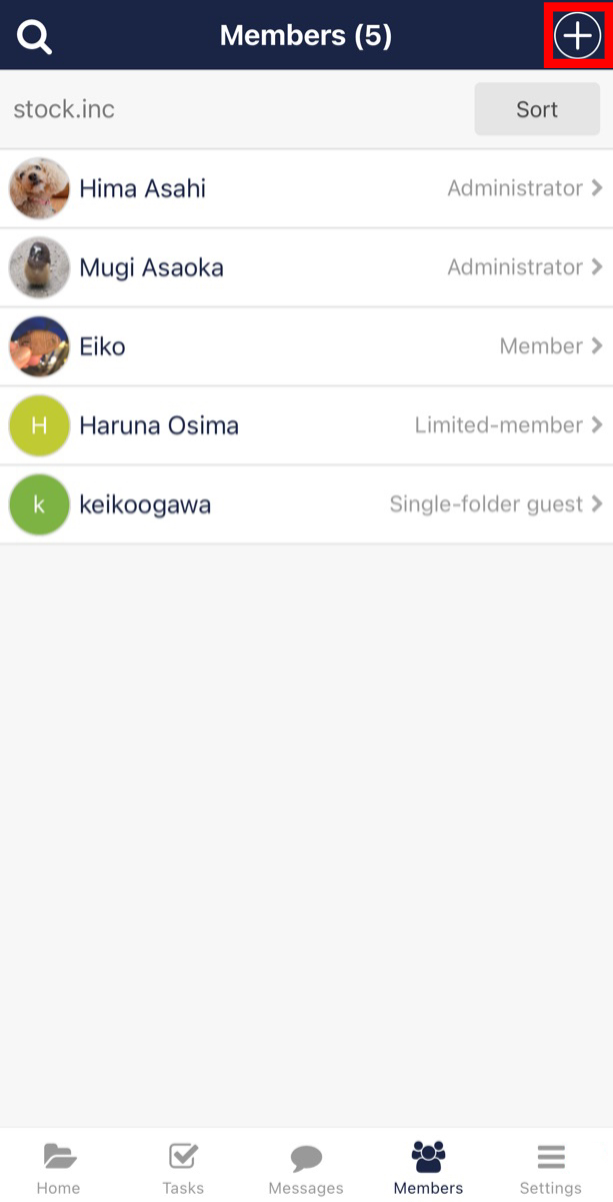
Task: Tap the plus icon to add a member
Action: 576,34
